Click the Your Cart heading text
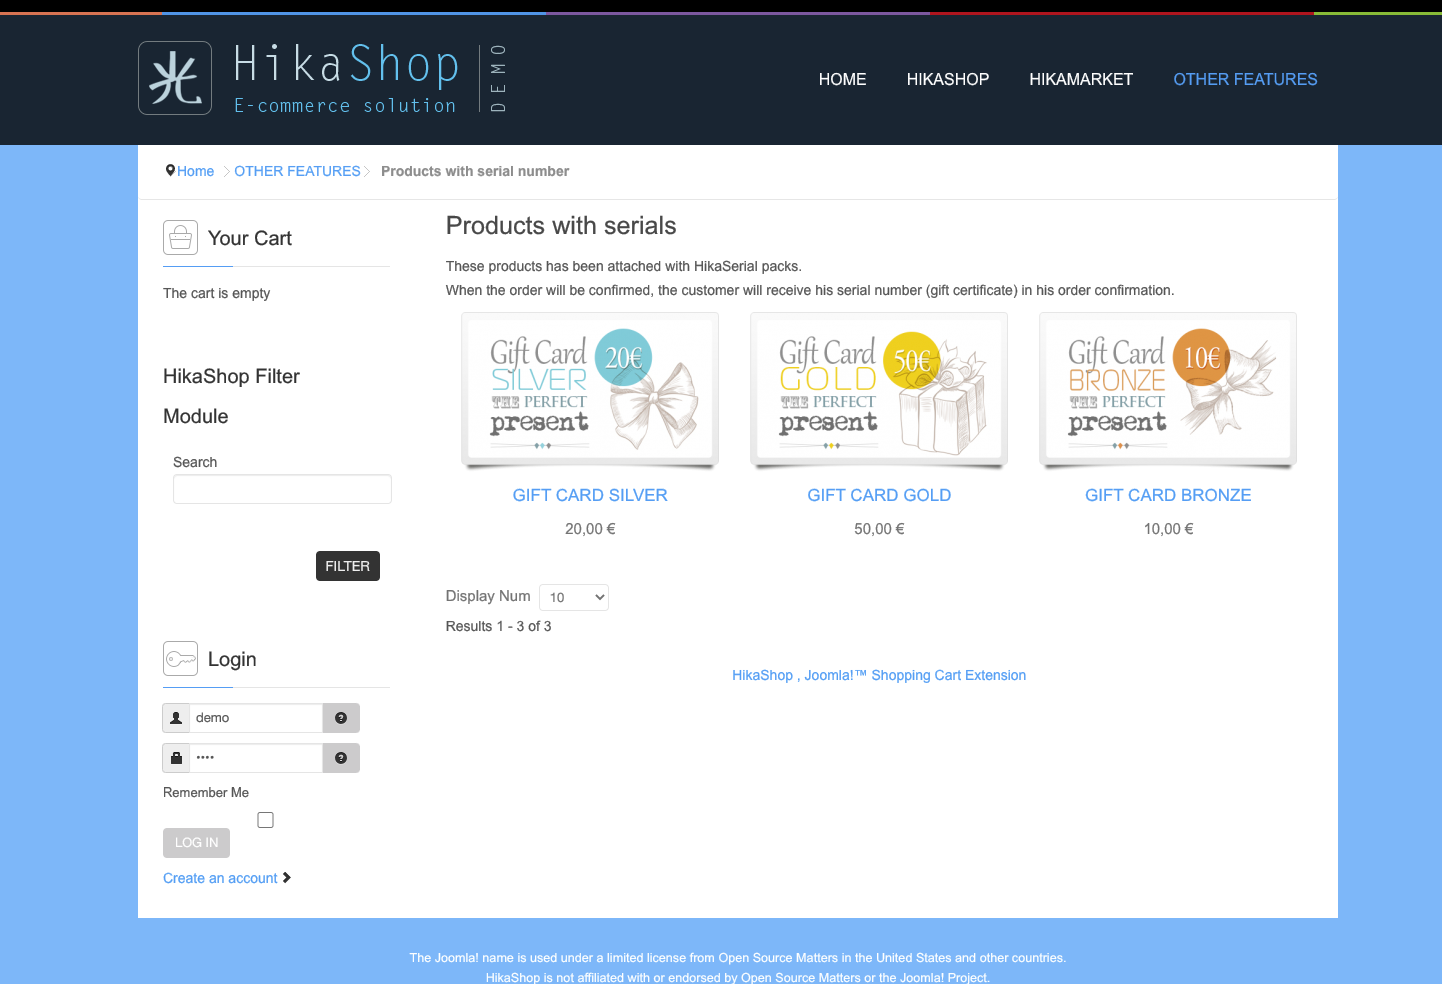The width and height of the screenshot is (1442, 984). [250, 238]
